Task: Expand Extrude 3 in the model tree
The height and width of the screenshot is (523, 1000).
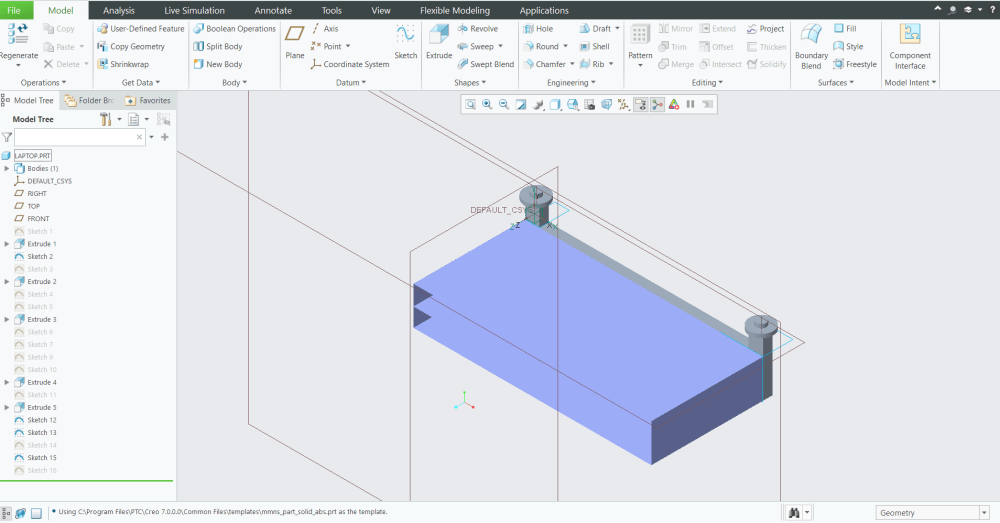Action: [x=7, y=319]
